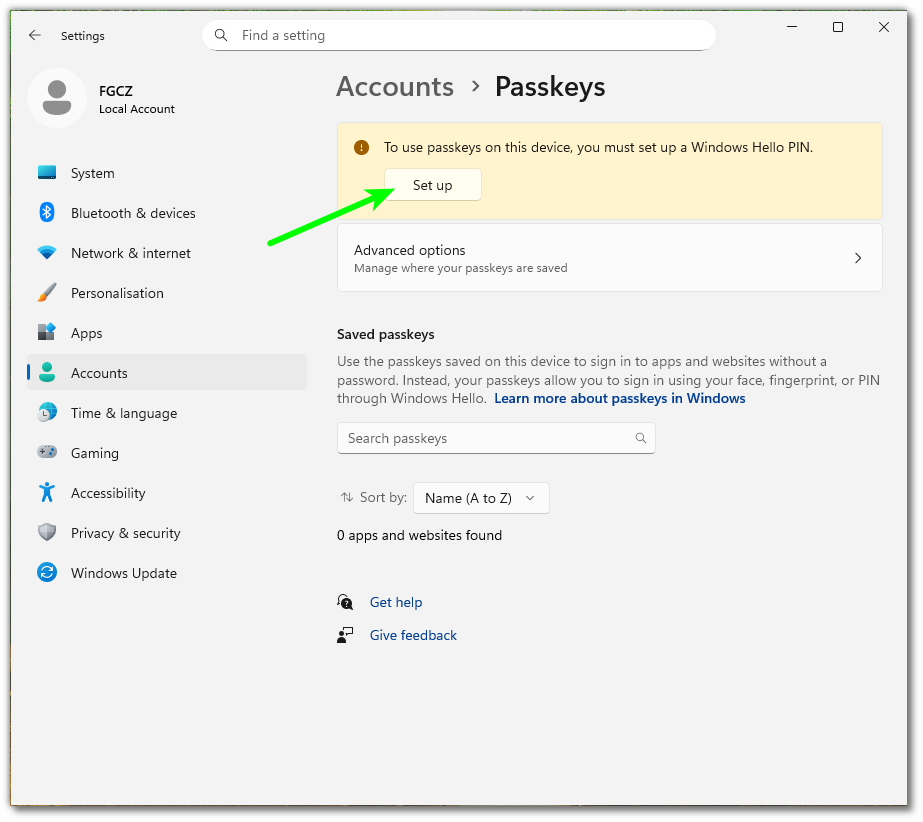Open Bluetooth & devices settings
The height and width of the screenshot is (822, 923).
pos(167,213)
